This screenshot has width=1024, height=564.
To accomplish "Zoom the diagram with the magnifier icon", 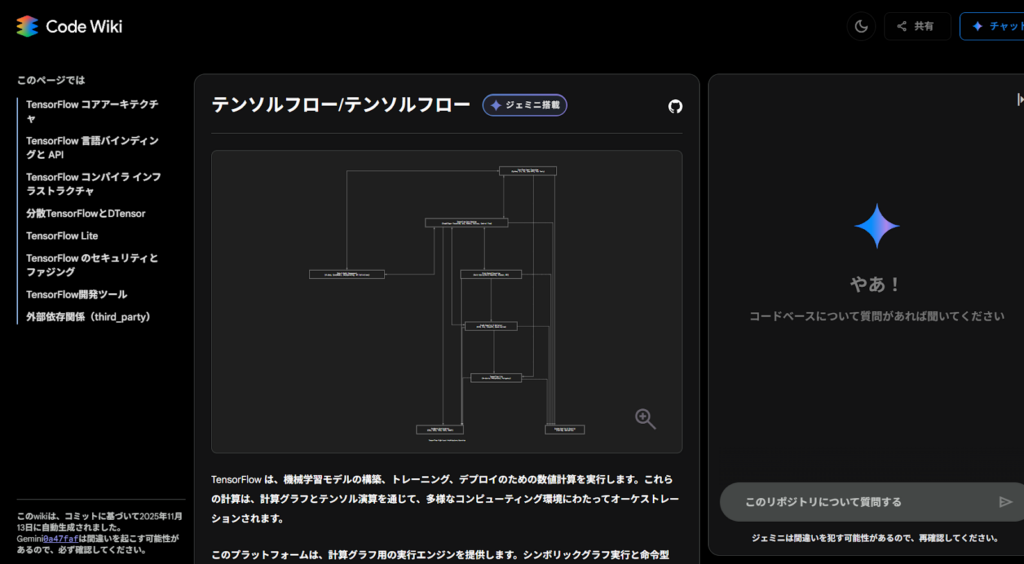I will coord(645,419).
